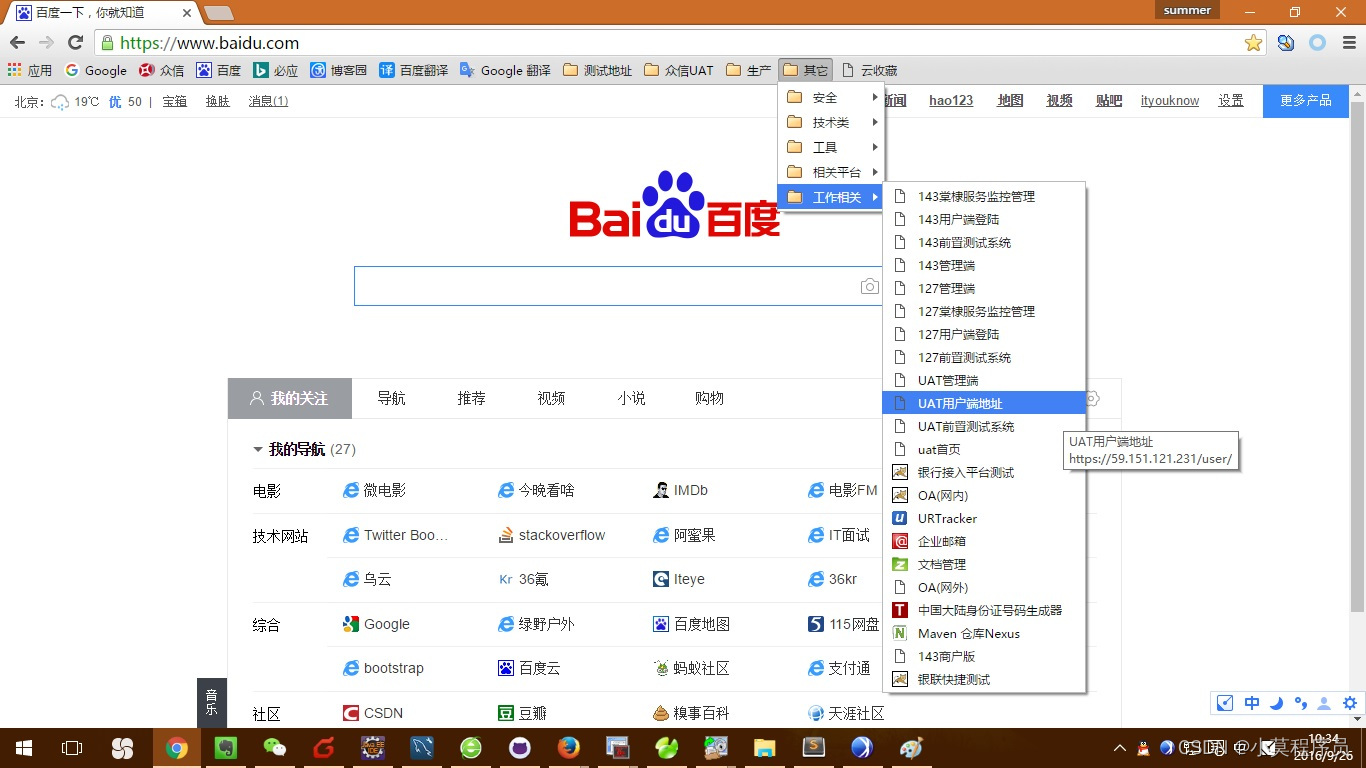The width and height of the screenshot is (1366, 768).
Task: Open UAT前置测试系统 bookmark
Action: click(984, 426)
